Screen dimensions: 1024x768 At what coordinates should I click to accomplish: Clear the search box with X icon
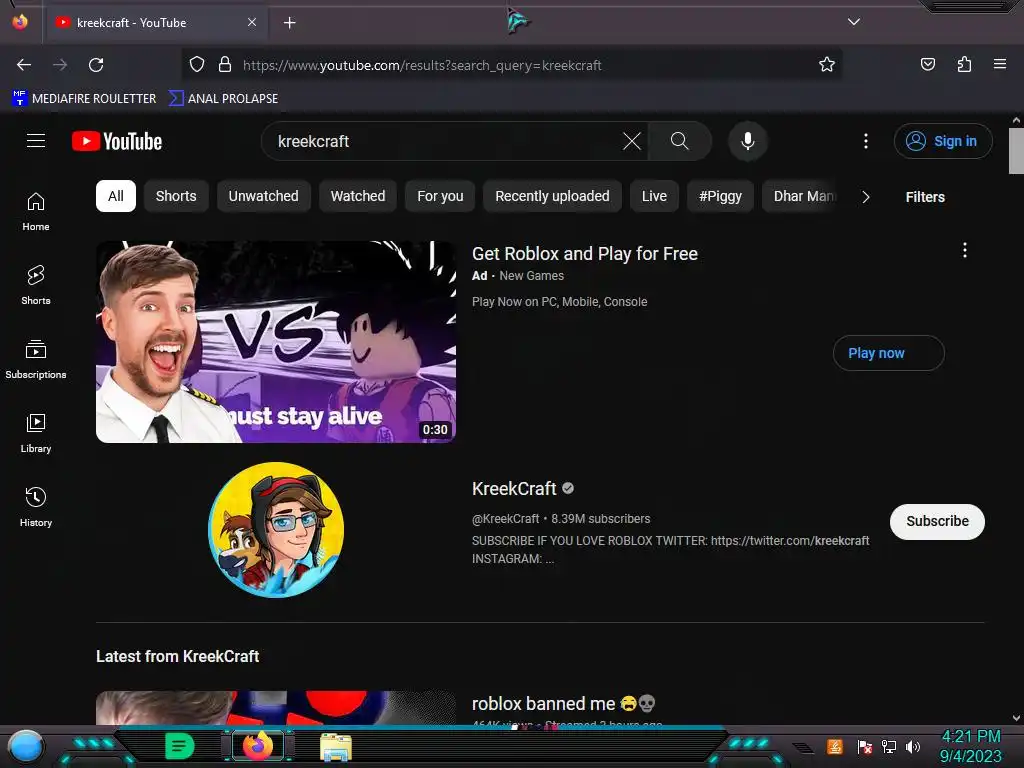tap(632, 141)
